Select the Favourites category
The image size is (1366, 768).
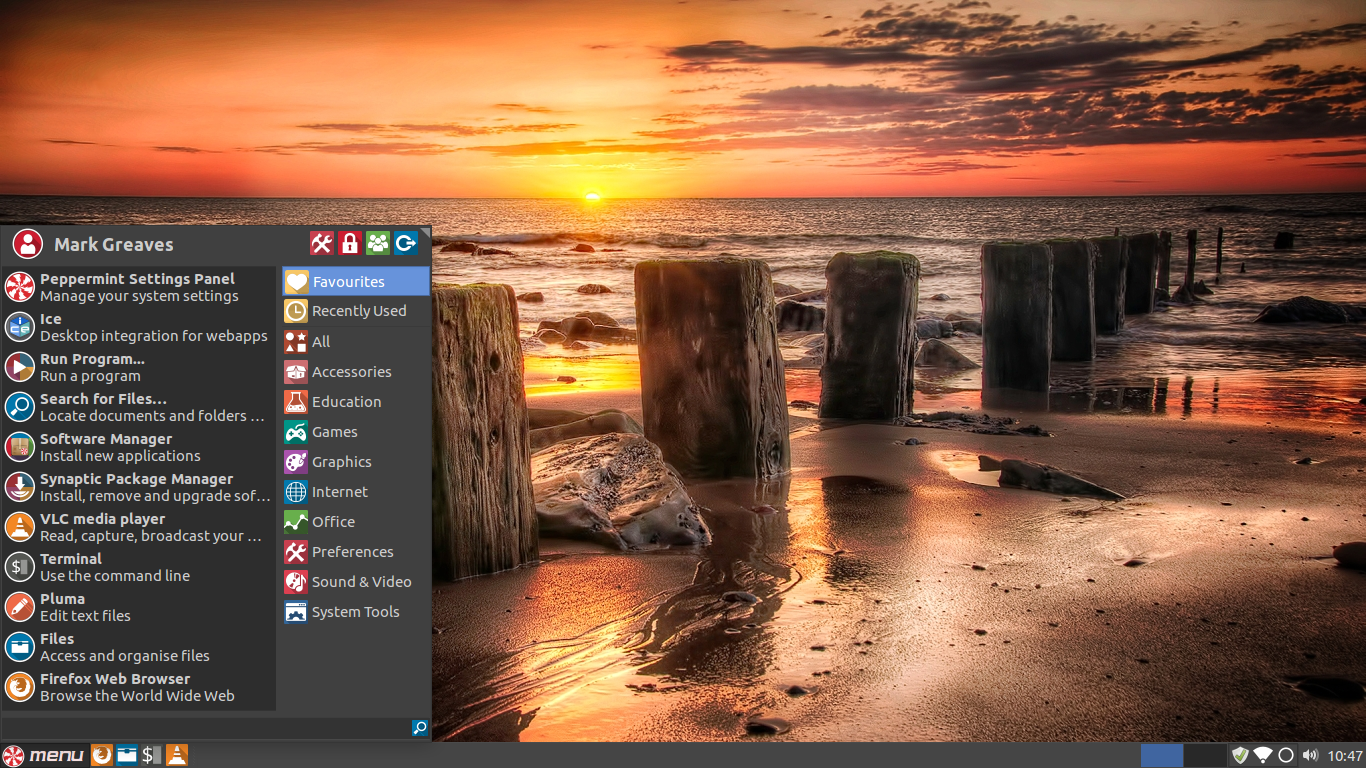[x=356, y=281]
